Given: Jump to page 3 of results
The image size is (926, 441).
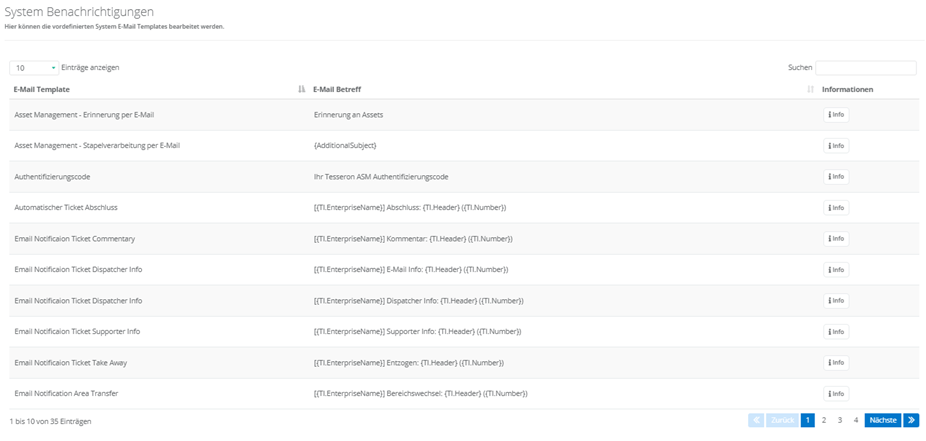Looking at the screenshot, I should pyautogui.click(x=840, y=421).
